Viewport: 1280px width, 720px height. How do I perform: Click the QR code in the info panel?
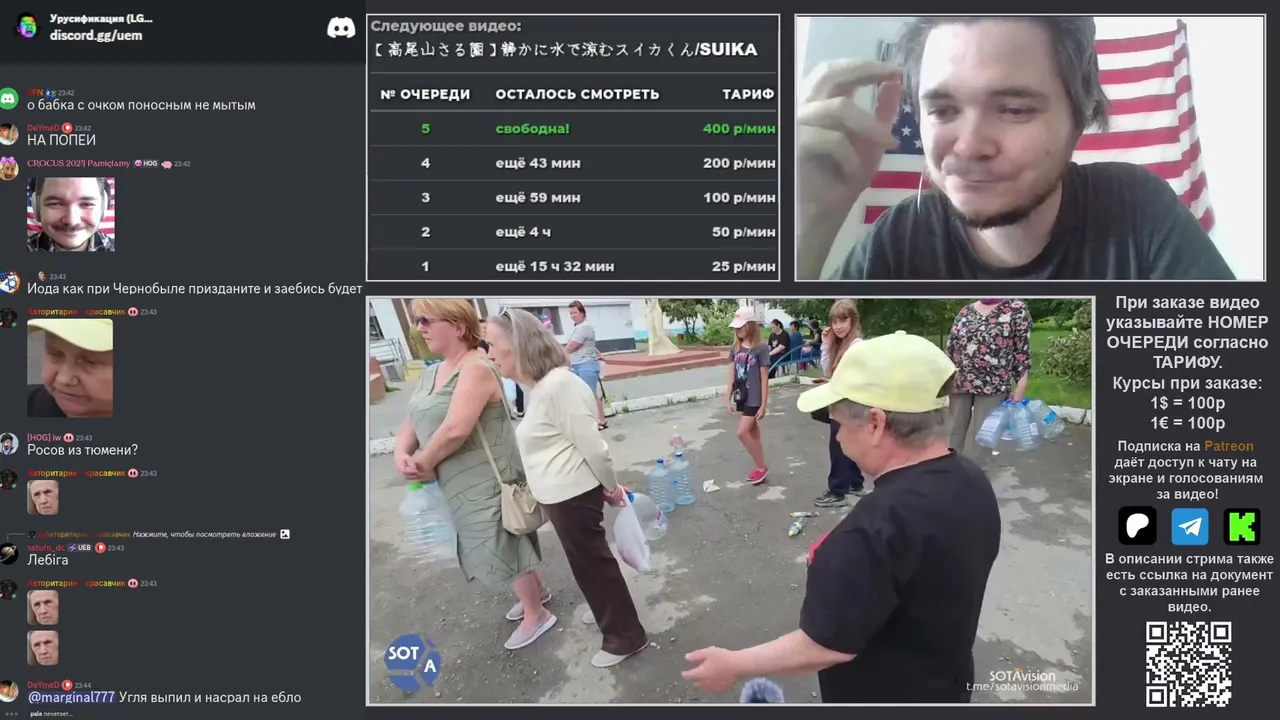pyautogui.click(x=1188, y=664)
